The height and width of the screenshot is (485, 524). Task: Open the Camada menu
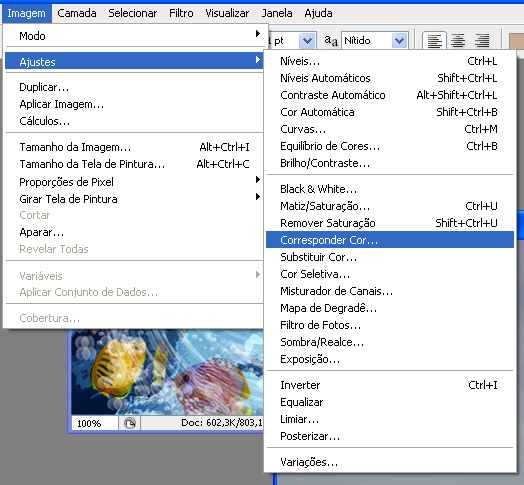77,13
